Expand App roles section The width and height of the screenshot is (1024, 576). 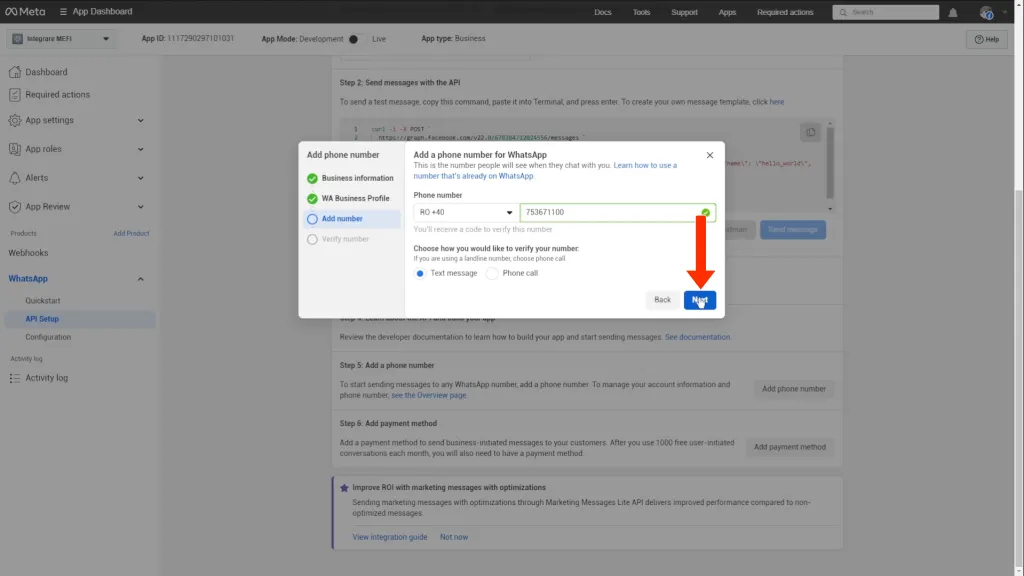tap(140, 149)
